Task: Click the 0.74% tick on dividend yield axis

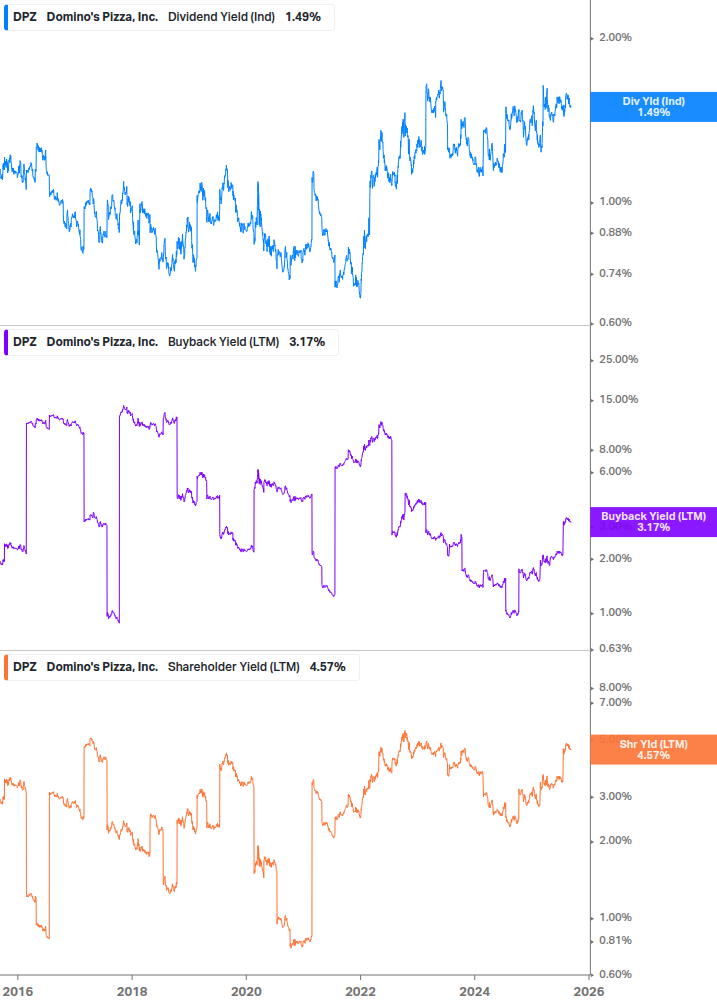Action: (x=615, y=274)
